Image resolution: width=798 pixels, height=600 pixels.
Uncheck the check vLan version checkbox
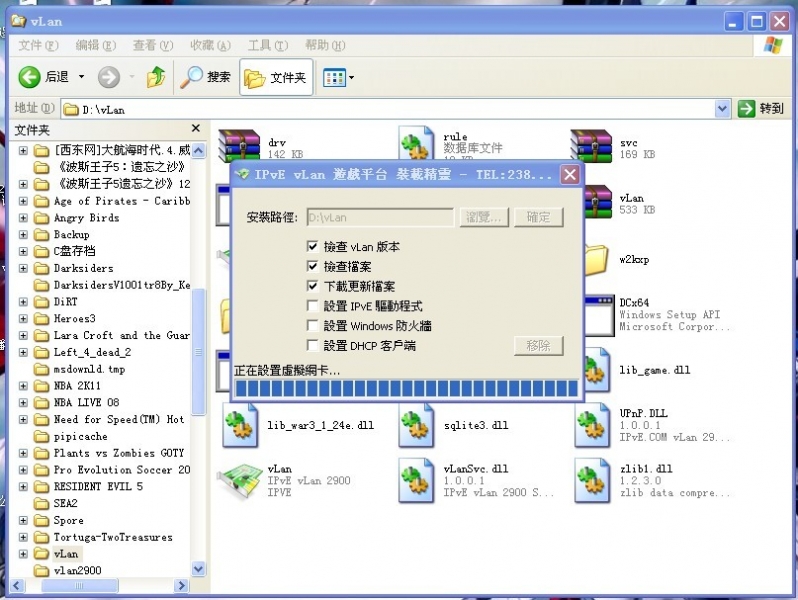pyautogui.click(x=312, y=246)
